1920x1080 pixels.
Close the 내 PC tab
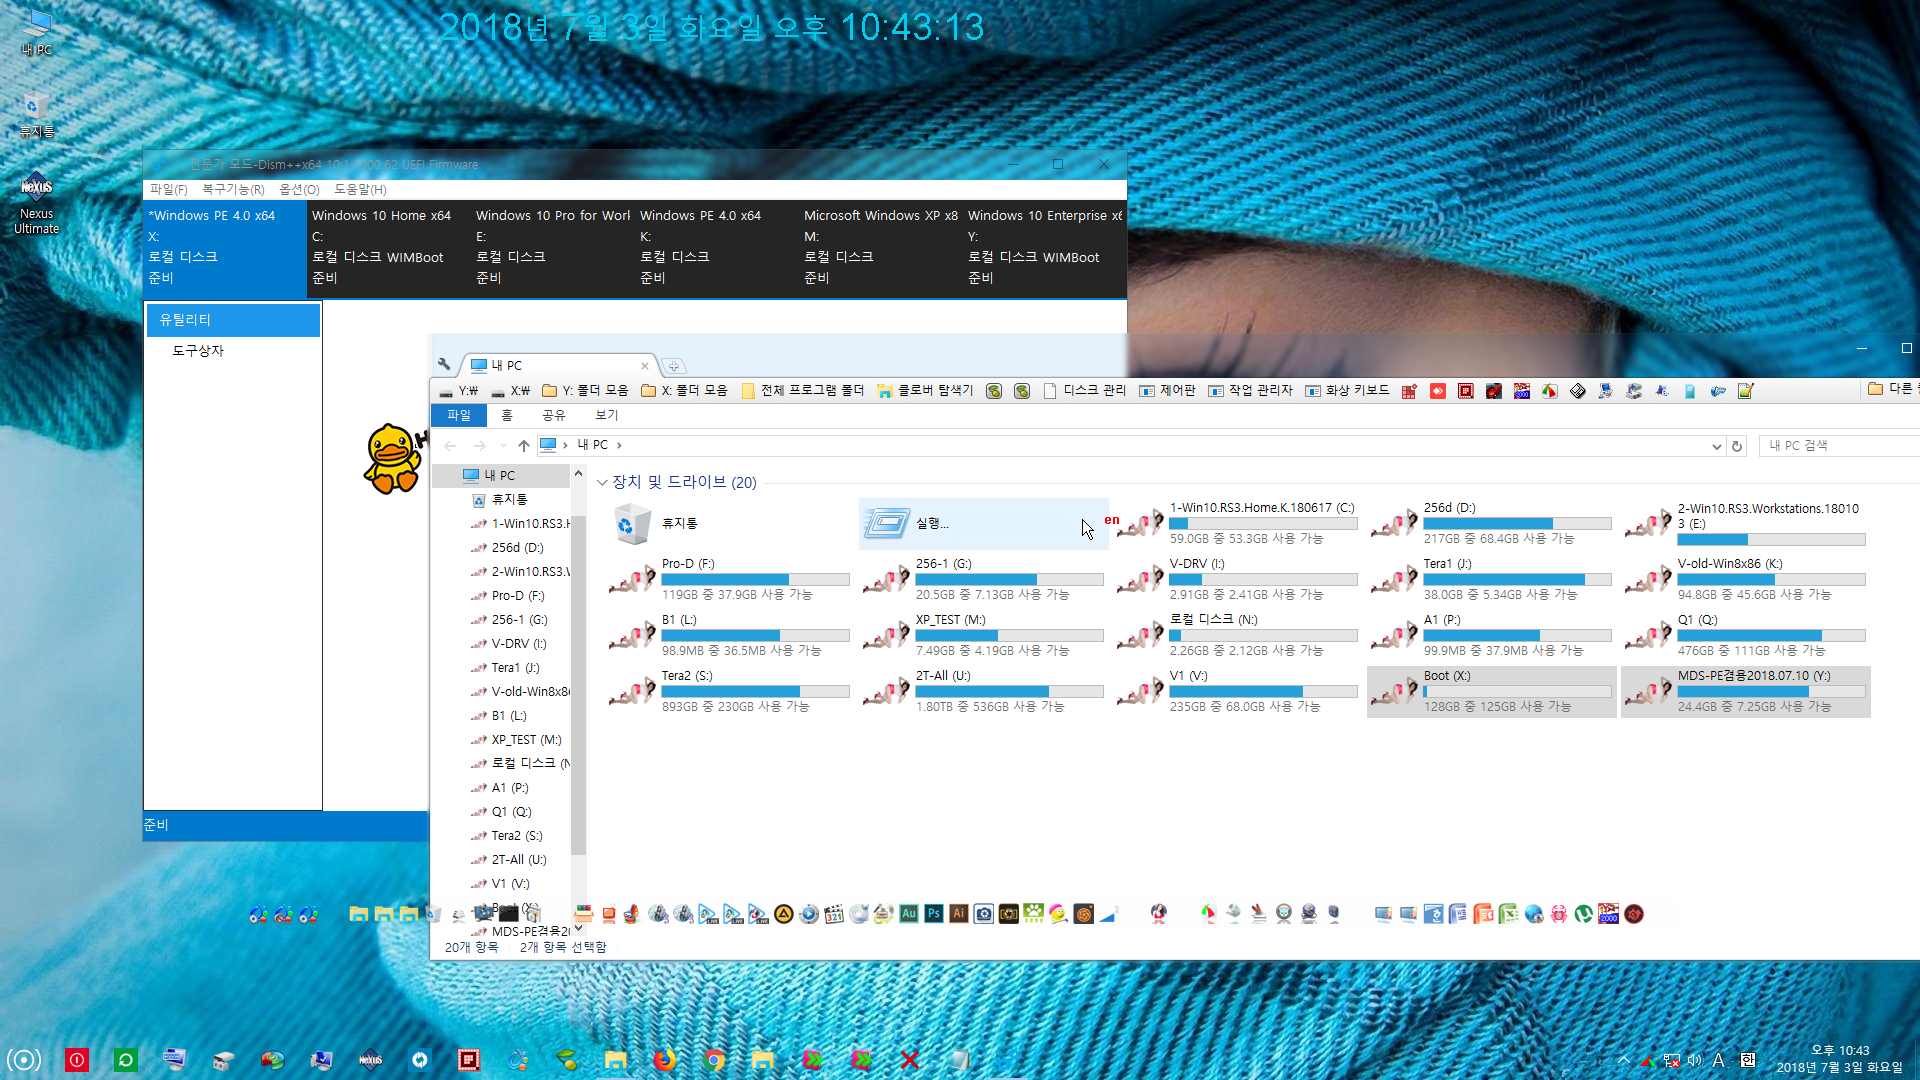pos(645,365)
